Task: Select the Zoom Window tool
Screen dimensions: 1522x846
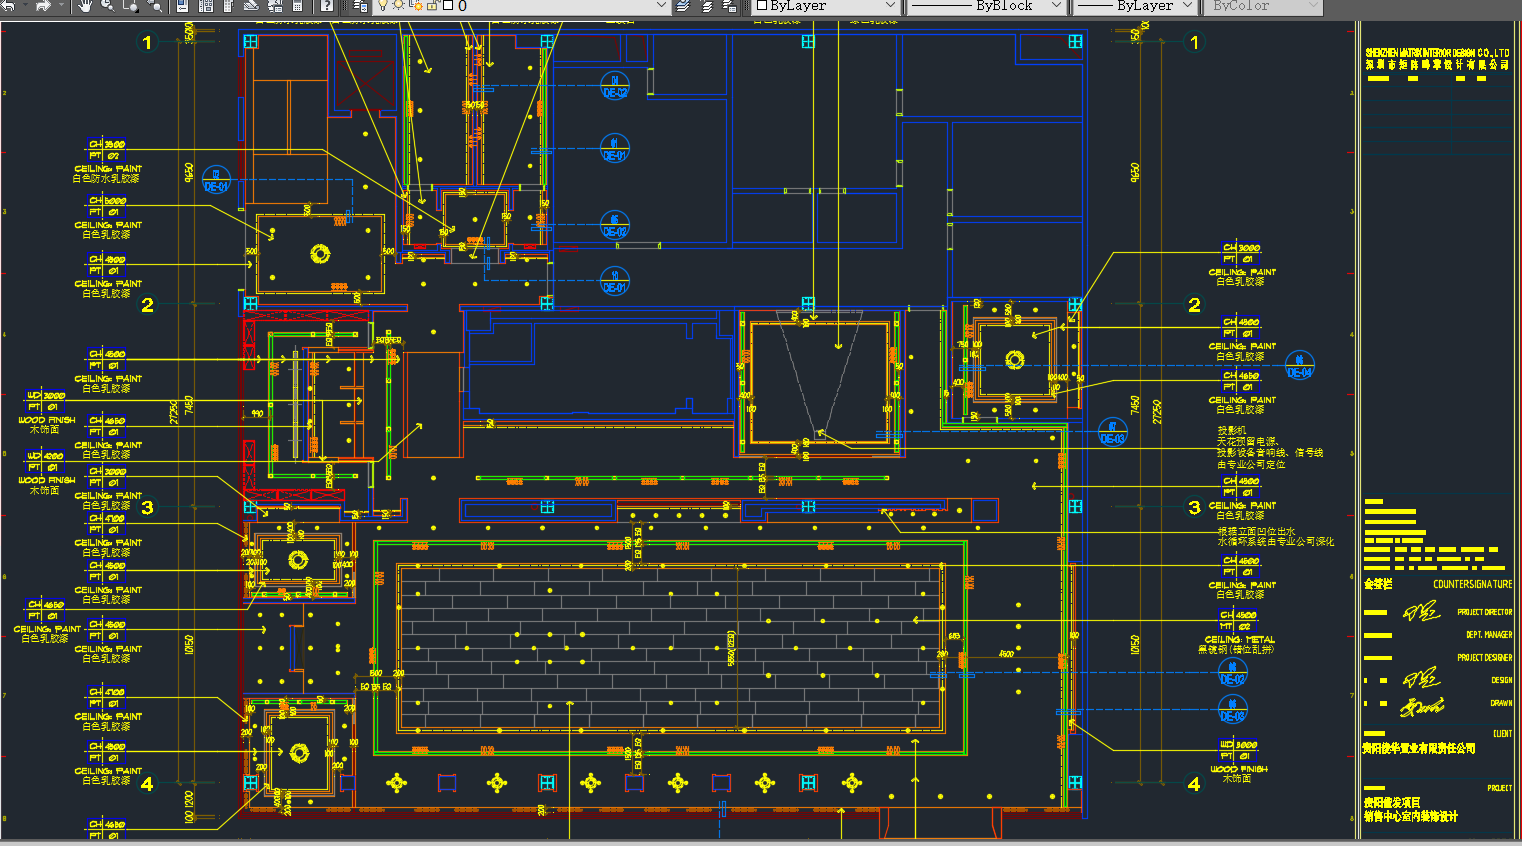Action: pos(131,5)
